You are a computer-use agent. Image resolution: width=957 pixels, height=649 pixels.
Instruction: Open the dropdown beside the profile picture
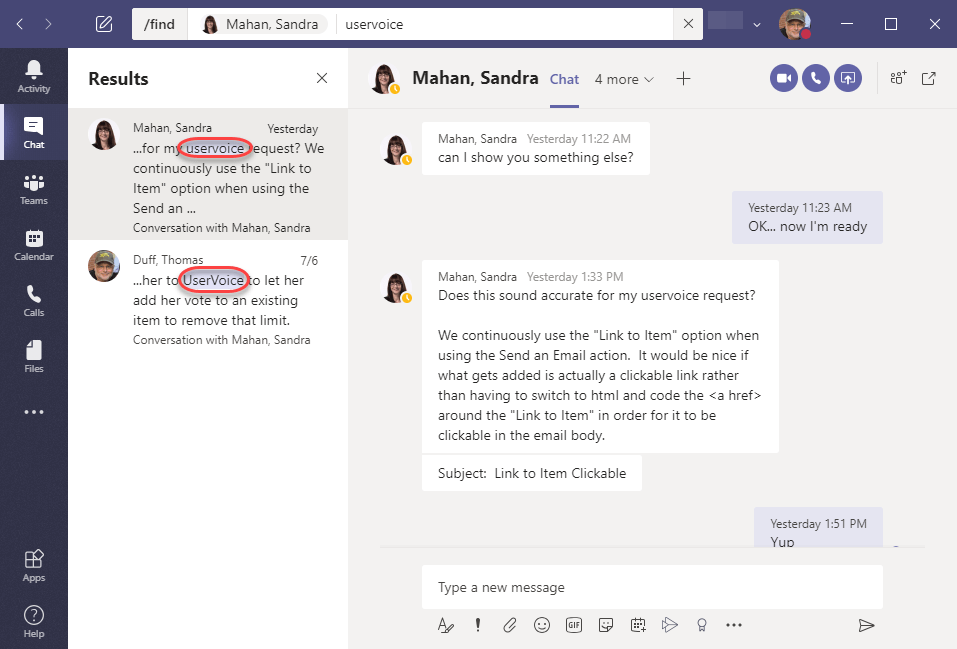click(x=757, y=24)
